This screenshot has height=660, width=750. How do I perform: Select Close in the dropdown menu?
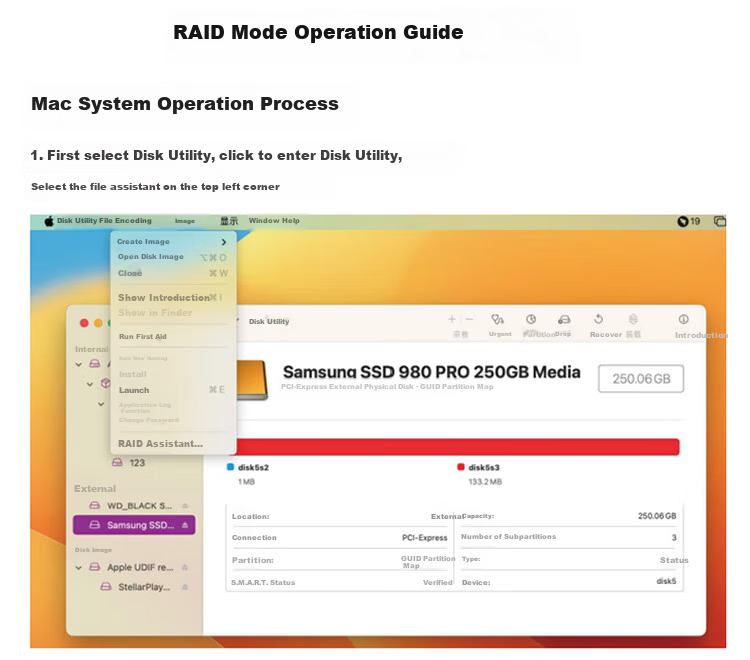pyautogui.click(x=130, y=273)
